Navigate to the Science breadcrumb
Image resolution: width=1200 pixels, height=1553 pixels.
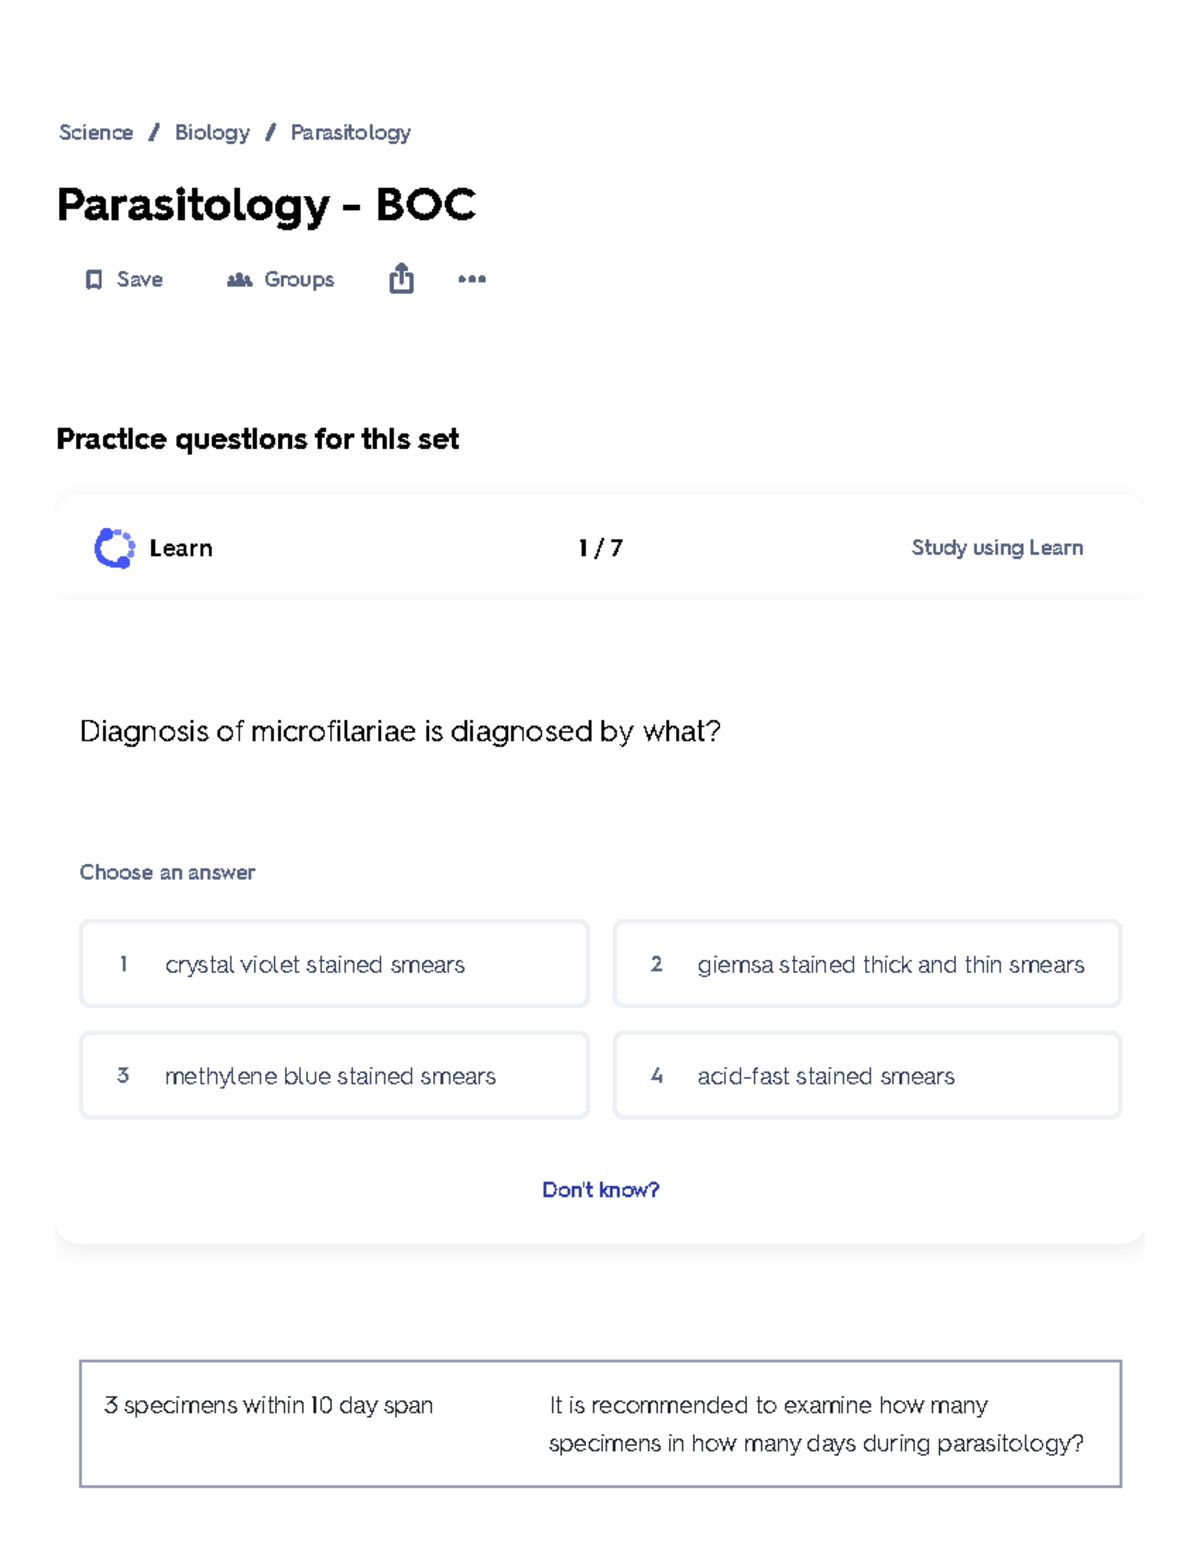click(x=95, y=132)
